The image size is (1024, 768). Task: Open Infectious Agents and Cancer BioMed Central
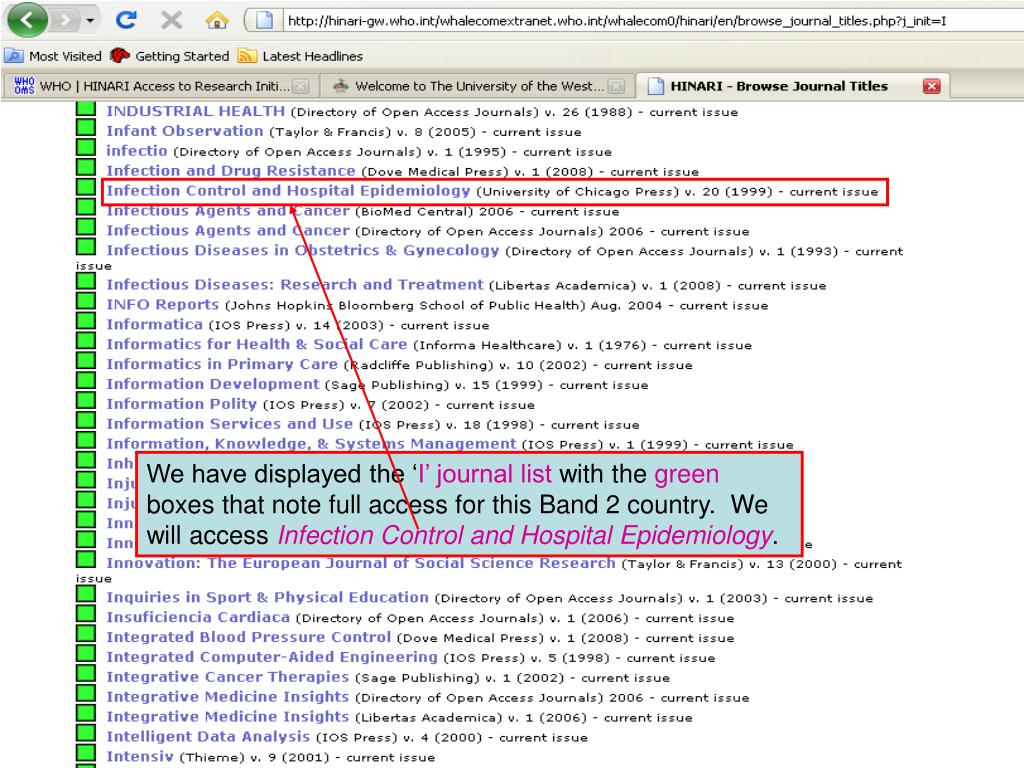coord(228,211)
